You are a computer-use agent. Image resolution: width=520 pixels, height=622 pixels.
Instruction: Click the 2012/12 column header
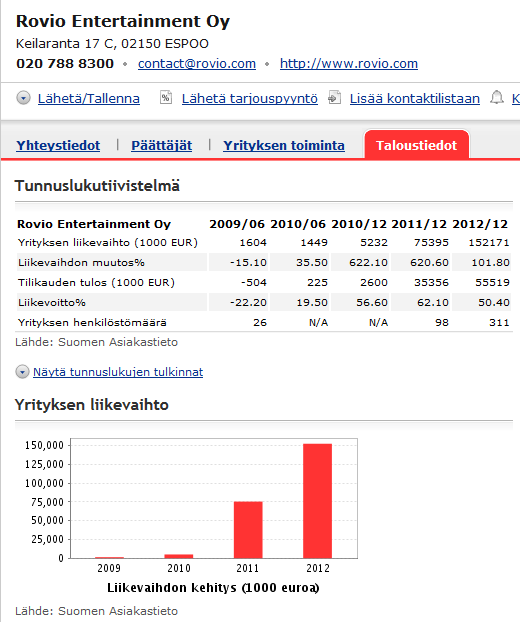(x=480, y=224)
